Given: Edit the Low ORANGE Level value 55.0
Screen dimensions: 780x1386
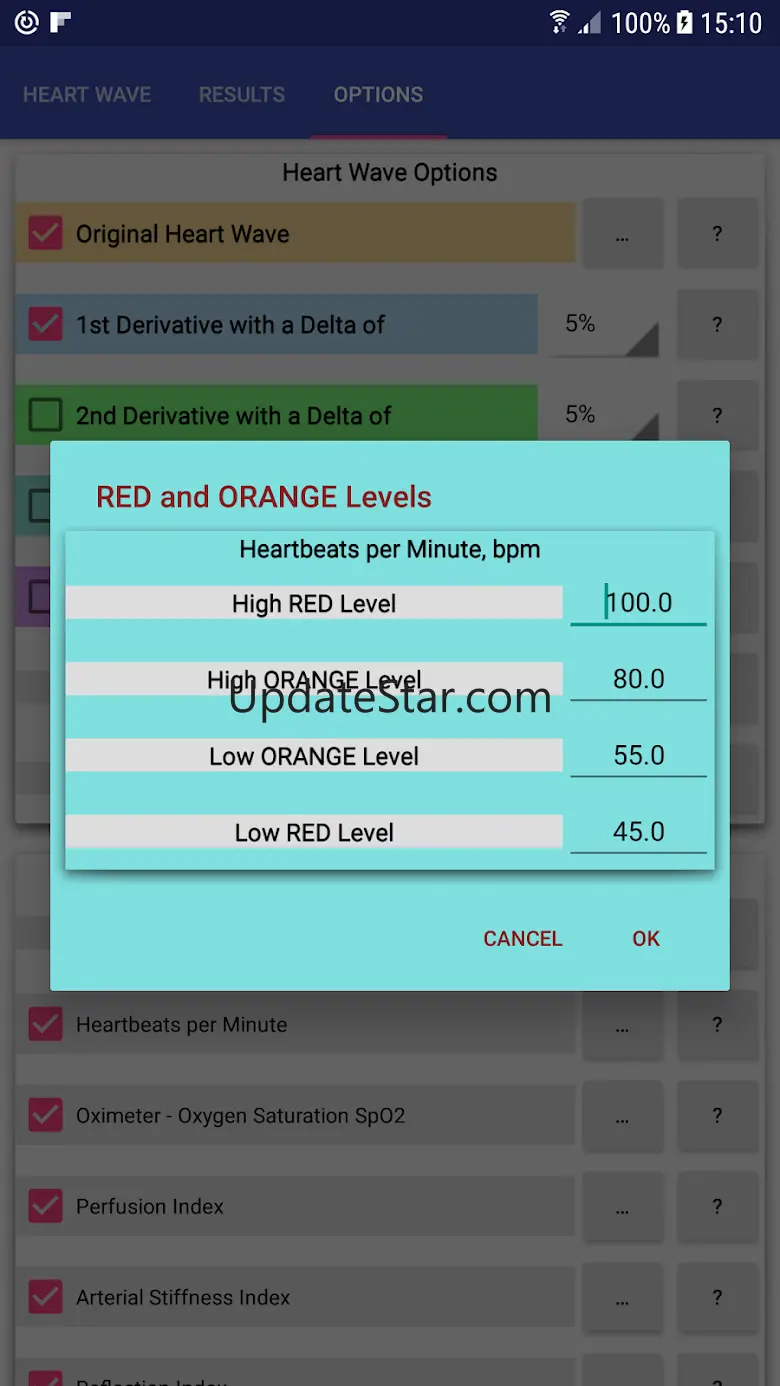Looking at the screenshot, I should point(638,755).
